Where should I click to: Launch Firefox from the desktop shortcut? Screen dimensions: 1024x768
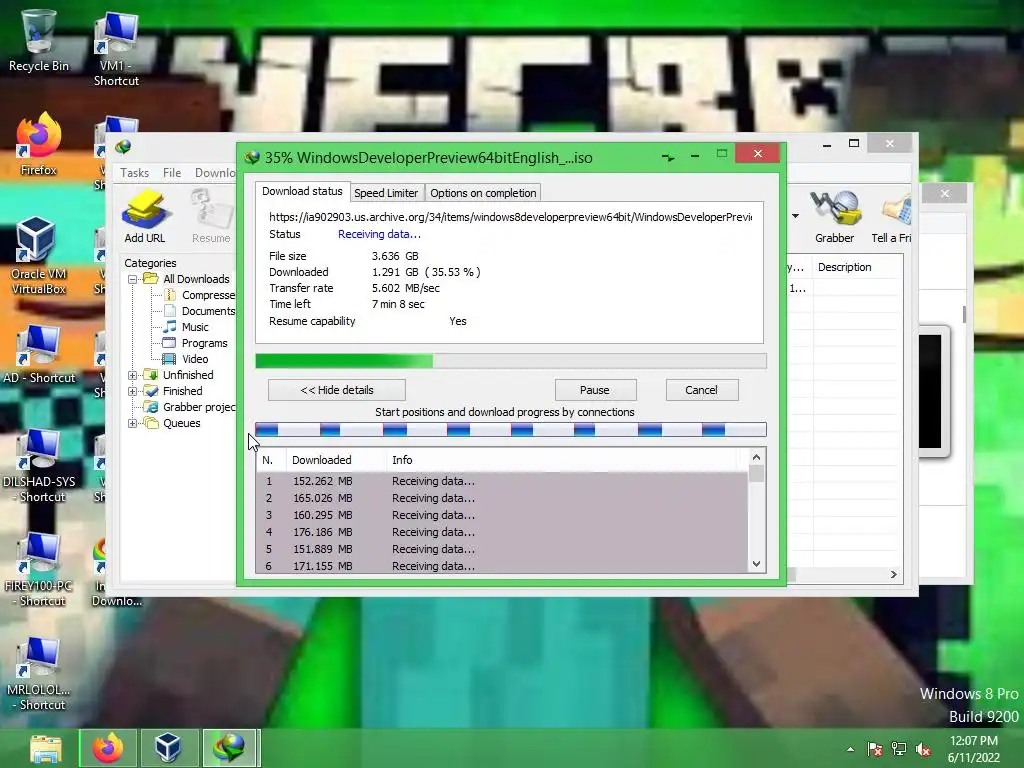pos(39,144)
